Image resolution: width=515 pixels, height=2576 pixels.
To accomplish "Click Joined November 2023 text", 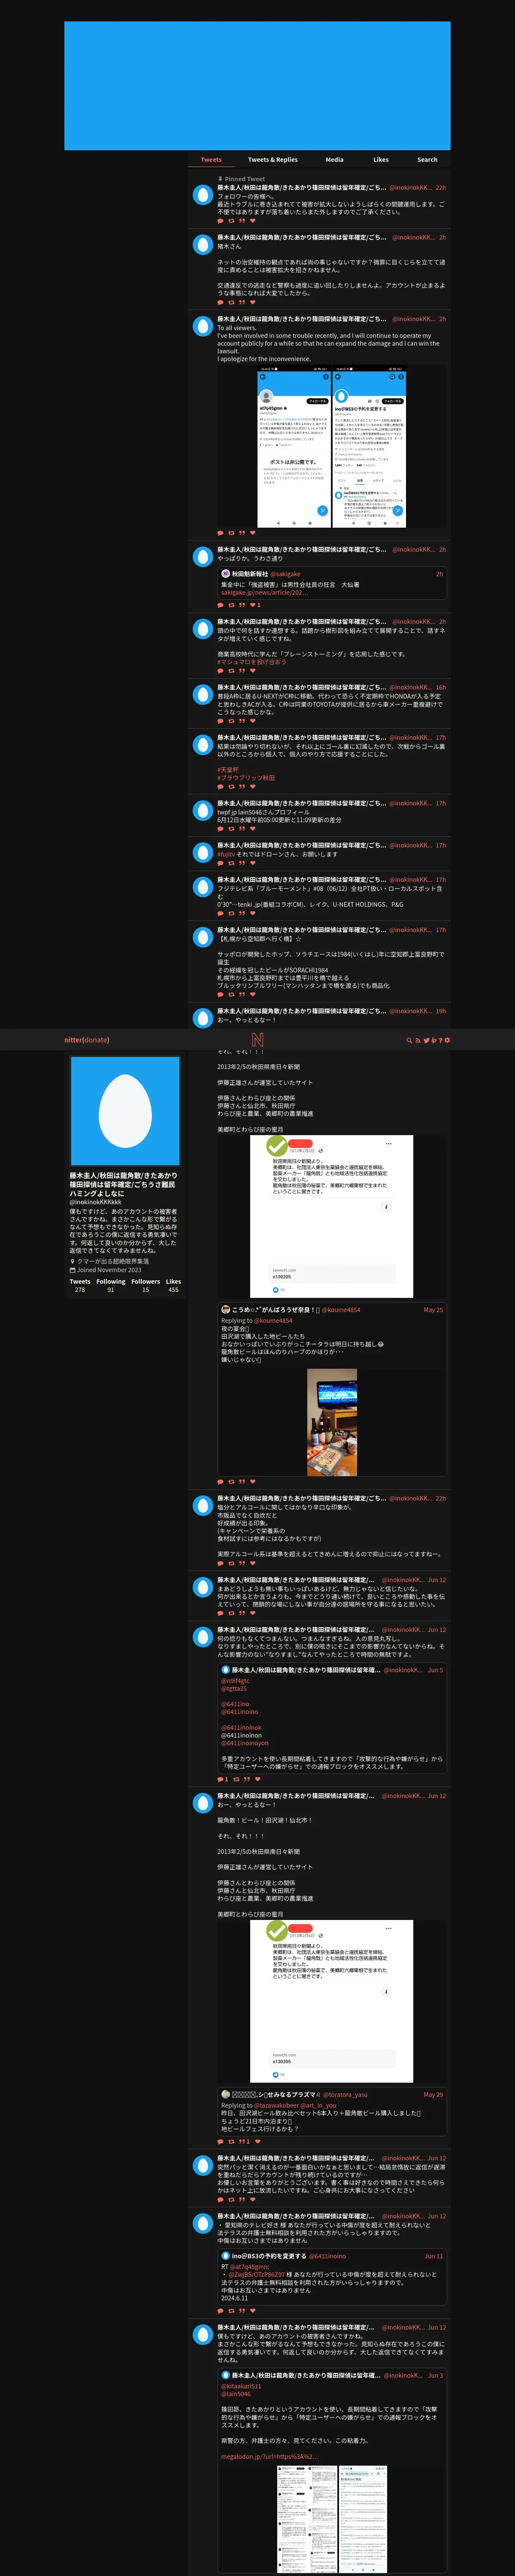I will (x=109, y=1270).
